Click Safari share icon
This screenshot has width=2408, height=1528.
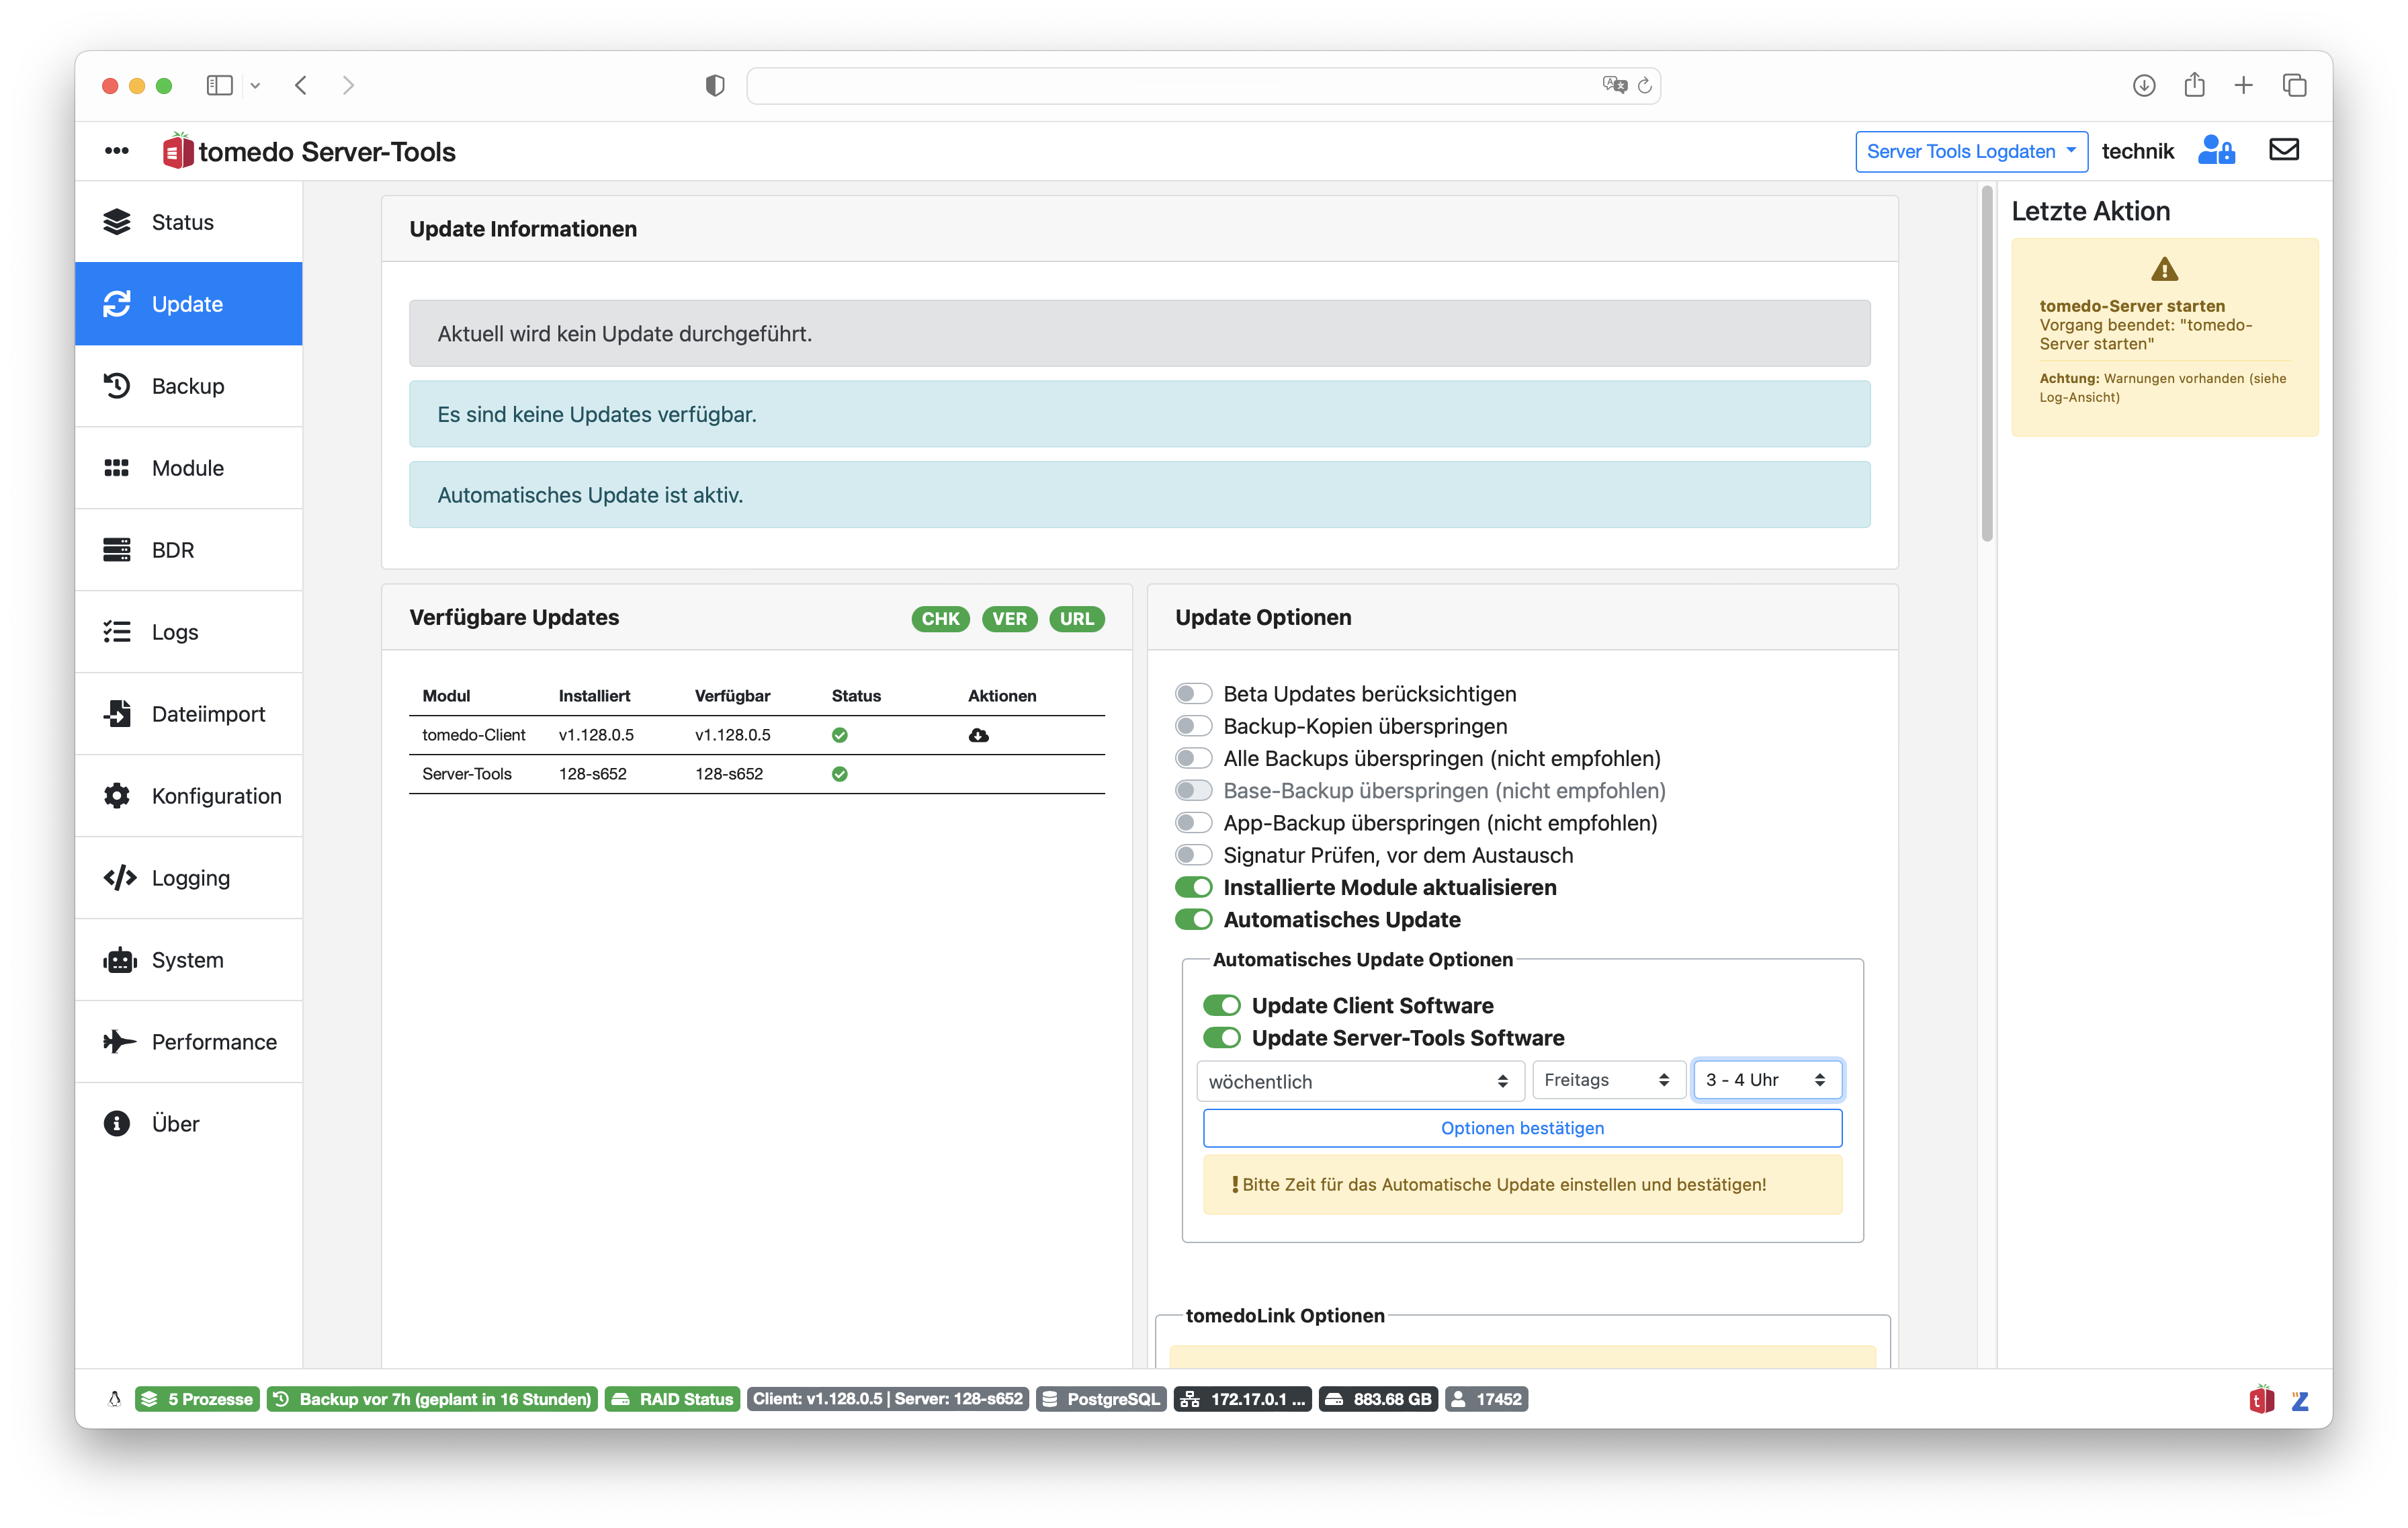pyautogui.click(x=2194, y=85)
